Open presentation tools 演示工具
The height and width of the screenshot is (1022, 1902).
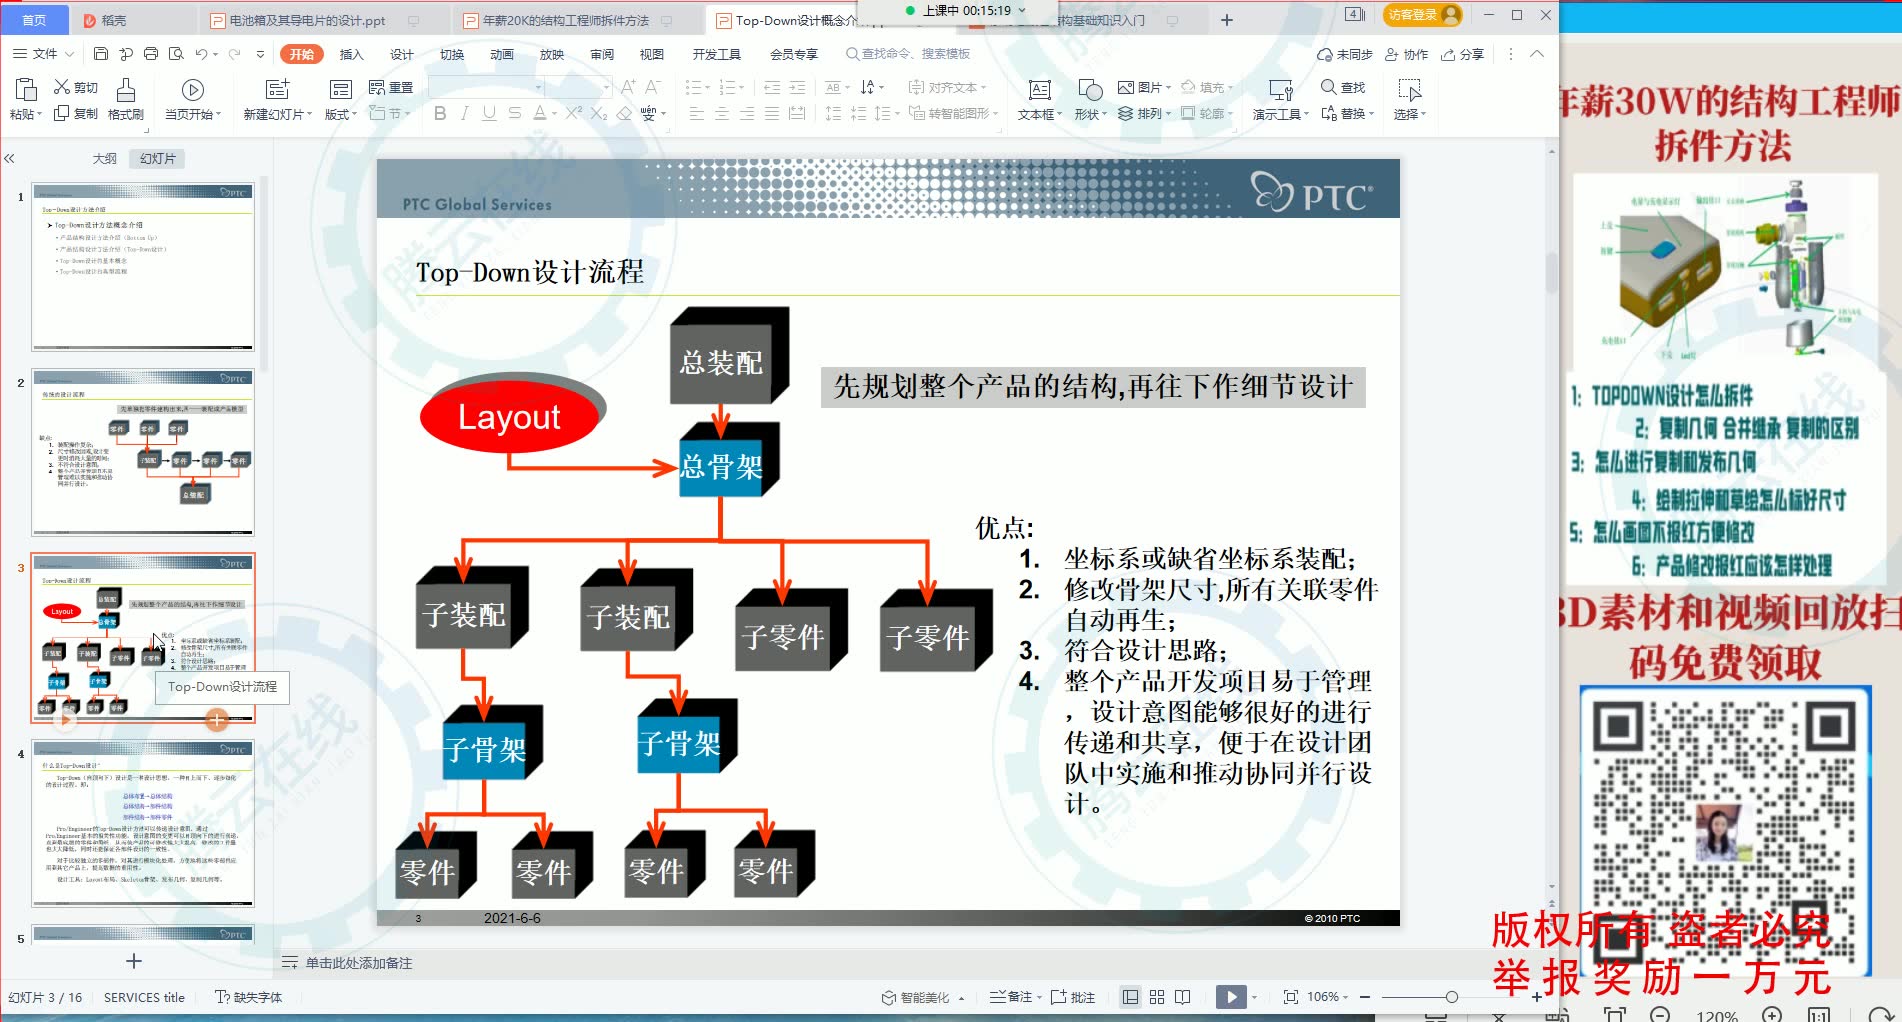pos(1281,100)
